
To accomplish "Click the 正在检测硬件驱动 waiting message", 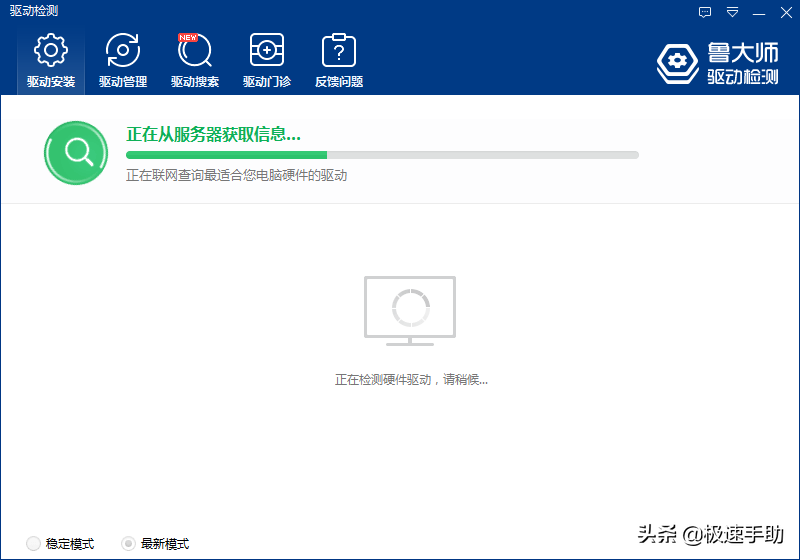I will 411,380.
